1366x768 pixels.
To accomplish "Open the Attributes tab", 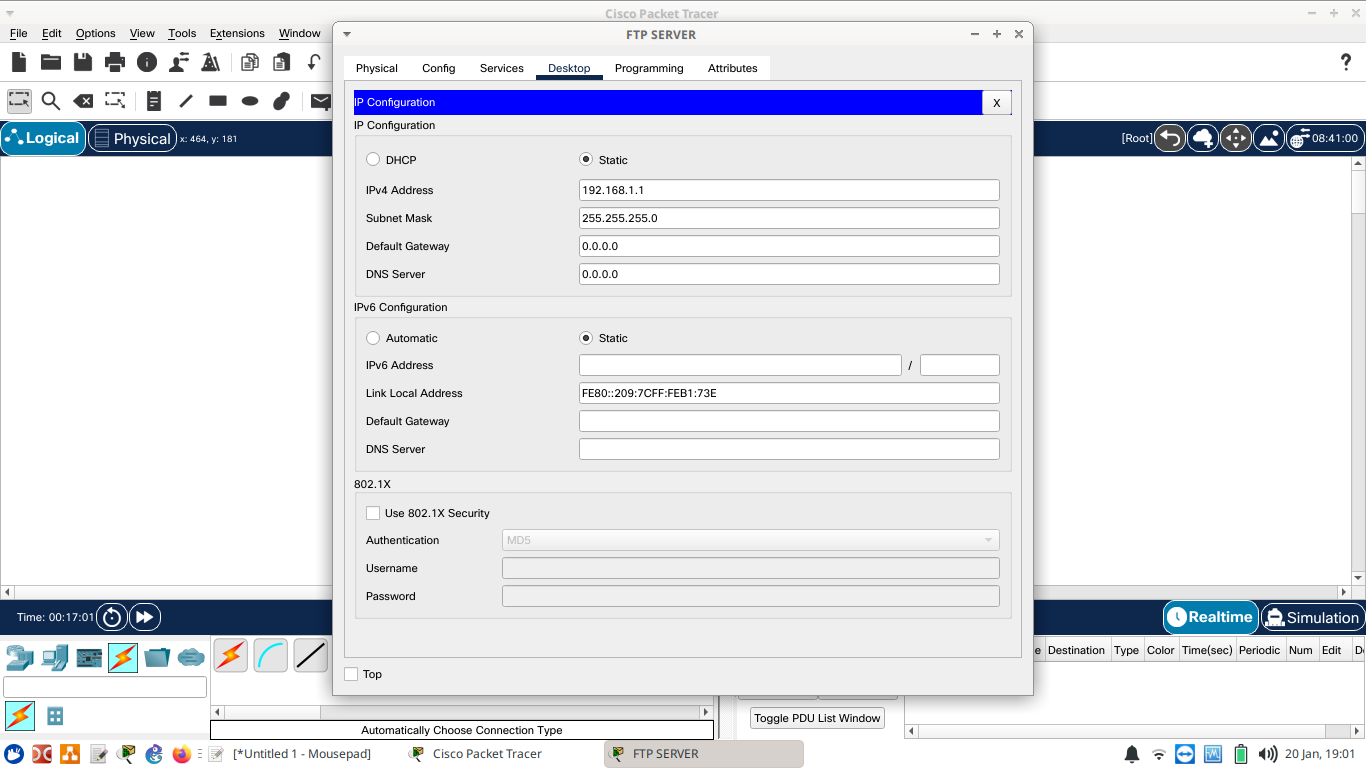I will click(733, 68).
